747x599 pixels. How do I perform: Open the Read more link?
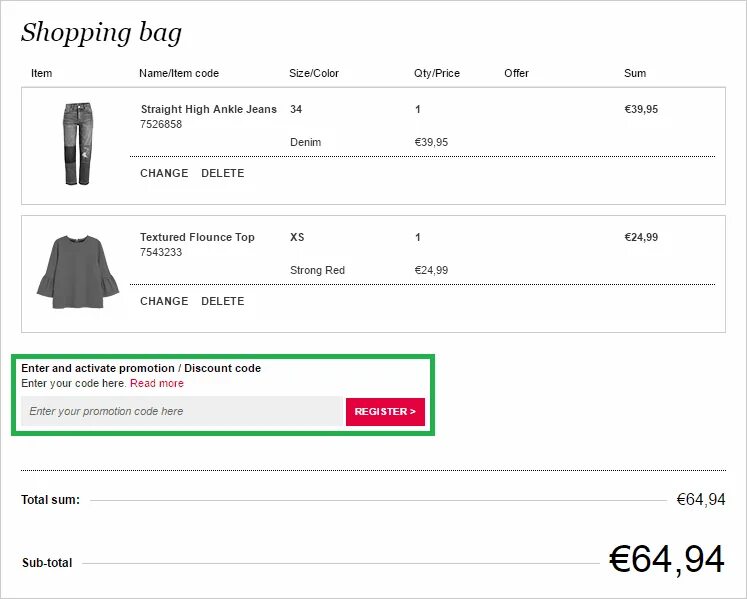tap(157, 383)
